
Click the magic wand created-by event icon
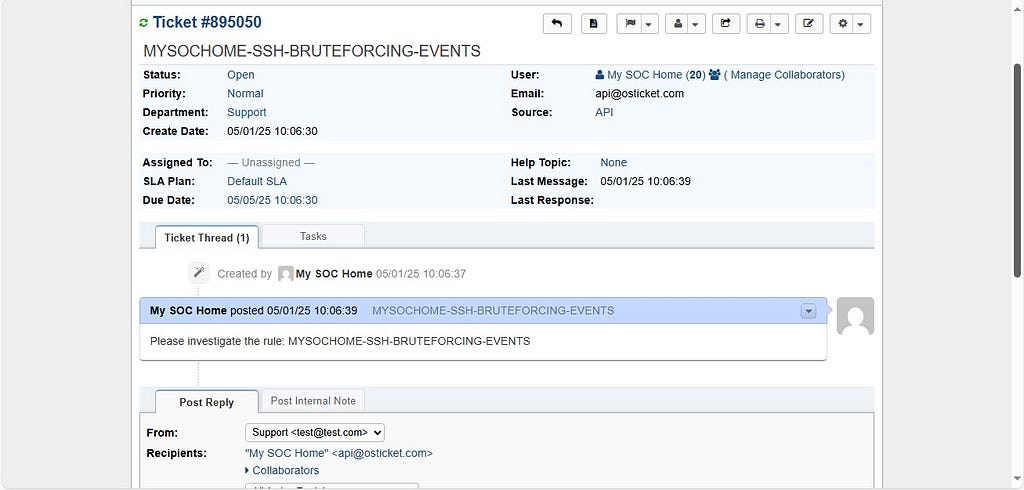point(199,272)
